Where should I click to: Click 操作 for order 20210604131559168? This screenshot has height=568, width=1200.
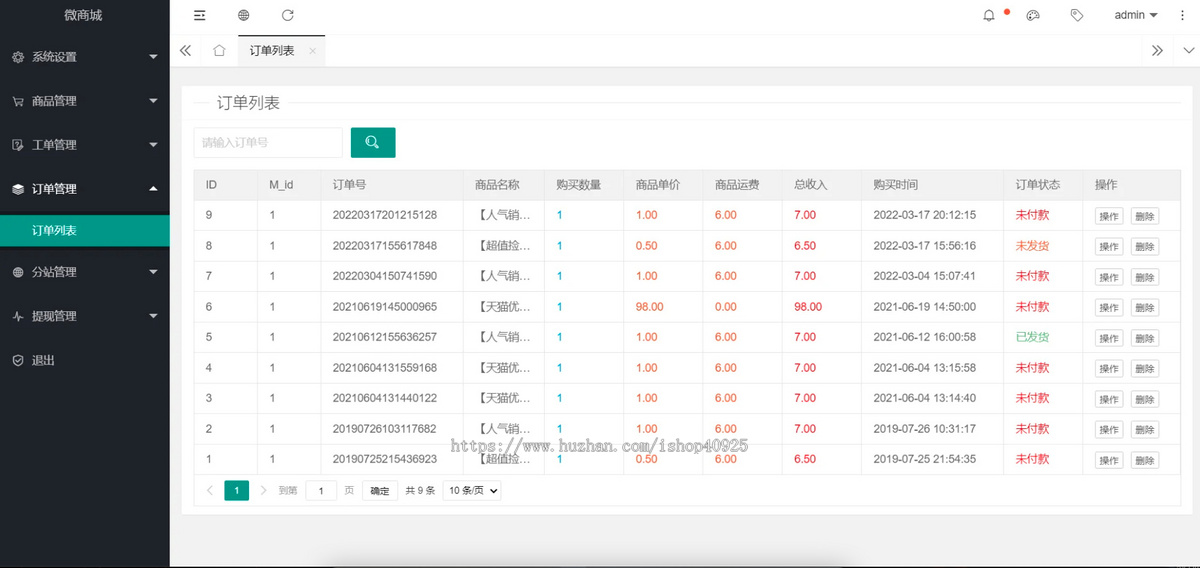coord(1109,369)
